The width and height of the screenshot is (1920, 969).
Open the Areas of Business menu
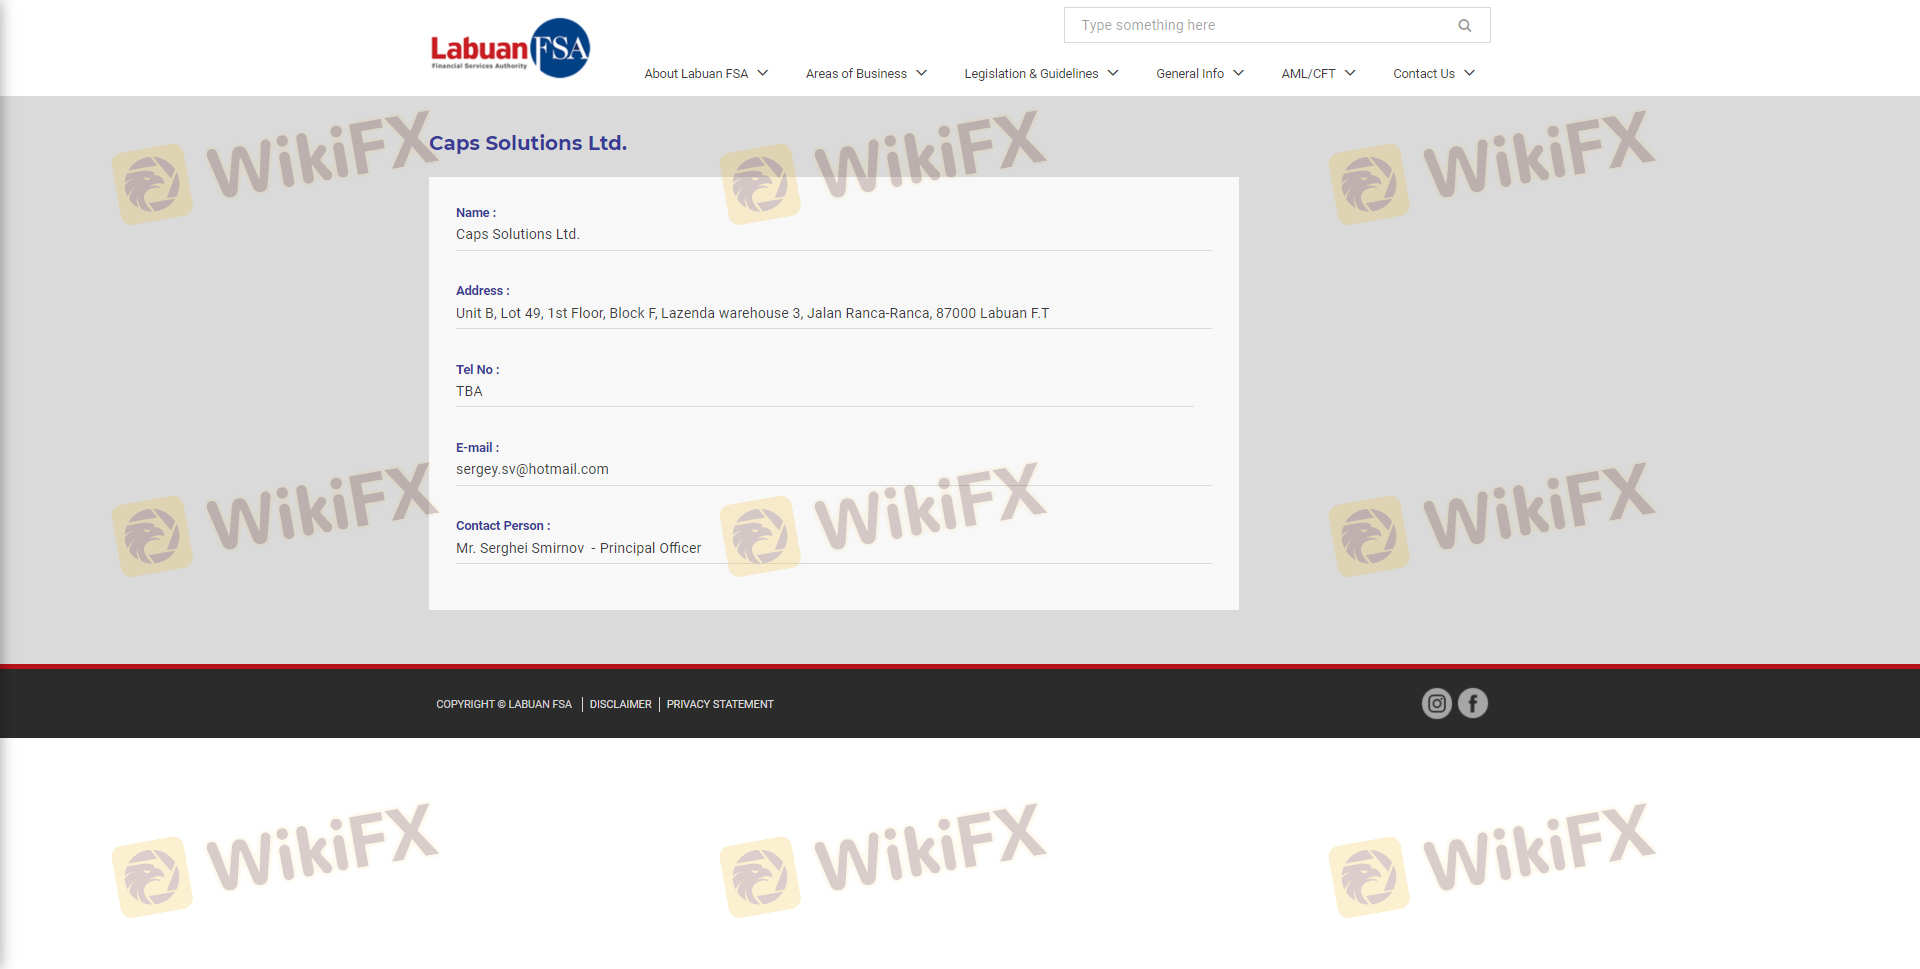(x=856, y=74)
